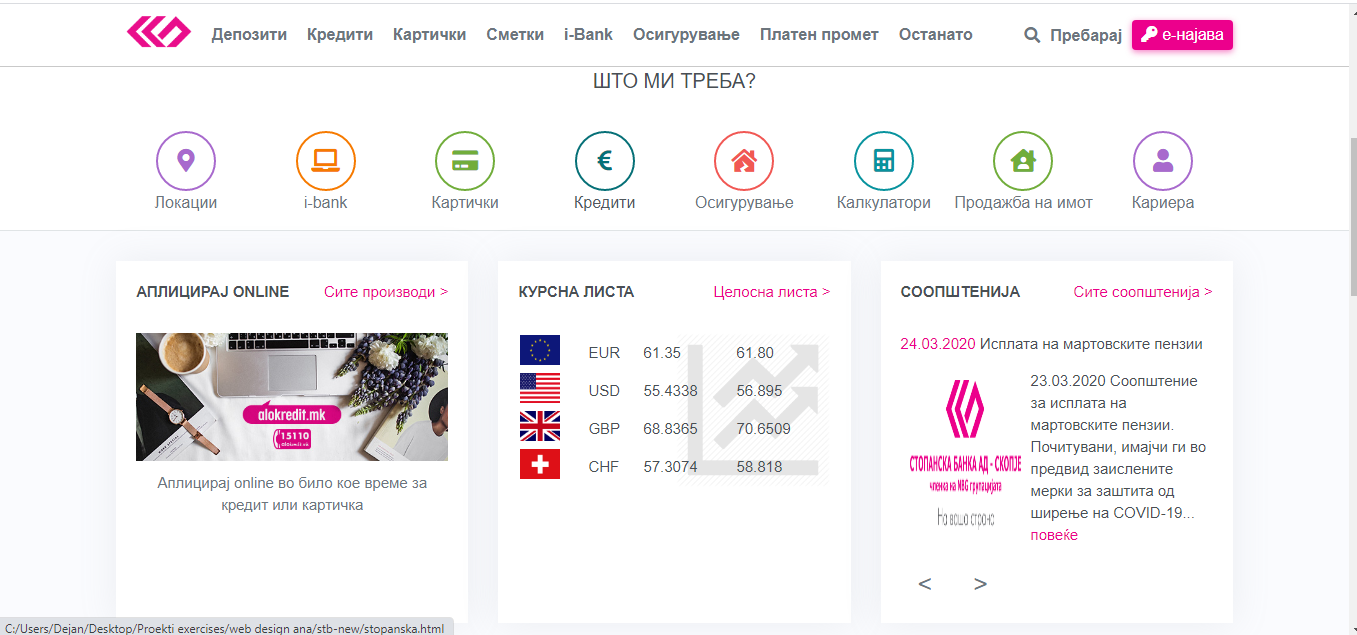The width and height of the screenshot is (1357, 635).
Task: Click the Stopanska Banka logo in header
Action: coord(158,33)
